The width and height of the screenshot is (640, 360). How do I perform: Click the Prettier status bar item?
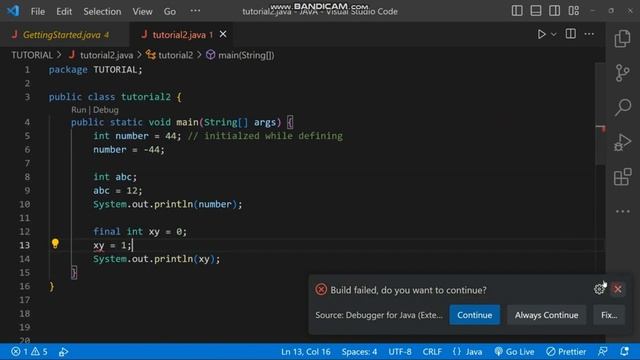point(566,351)
